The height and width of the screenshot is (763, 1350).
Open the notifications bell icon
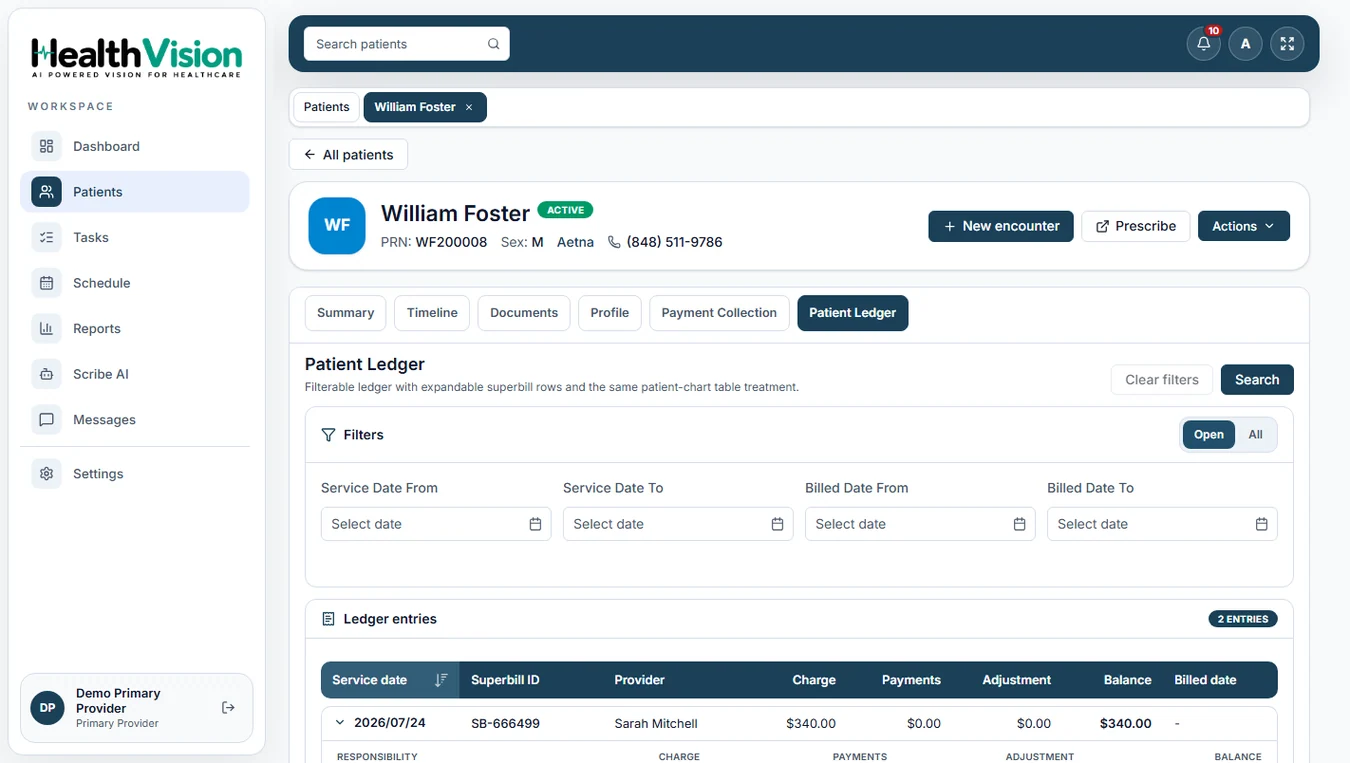click(x=1204, y=44)
